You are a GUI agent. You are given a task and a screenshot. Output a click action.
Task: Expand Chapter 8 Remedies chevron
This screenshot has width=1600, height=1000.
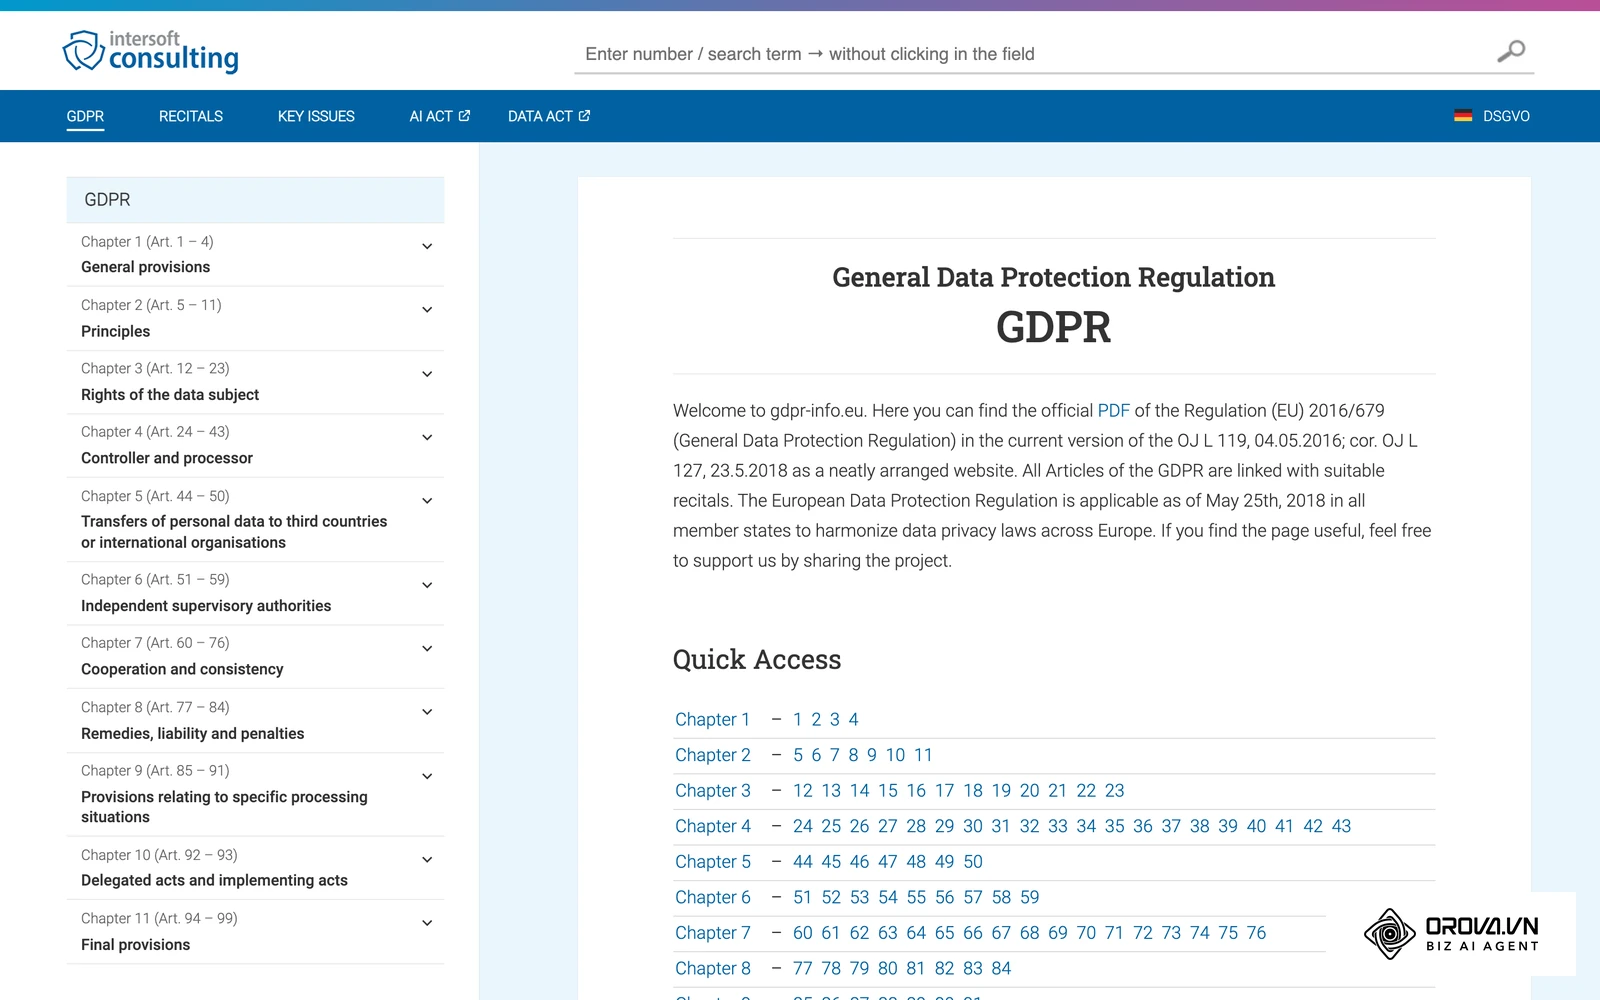(x=427, y=712)
